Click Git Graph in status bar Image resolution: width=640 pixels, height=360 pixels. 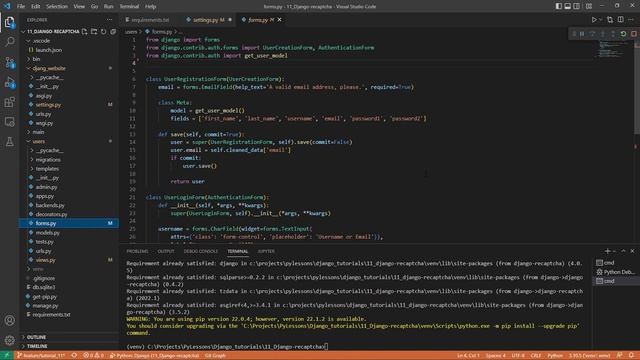pyautogui.click(x=215, y=356)
